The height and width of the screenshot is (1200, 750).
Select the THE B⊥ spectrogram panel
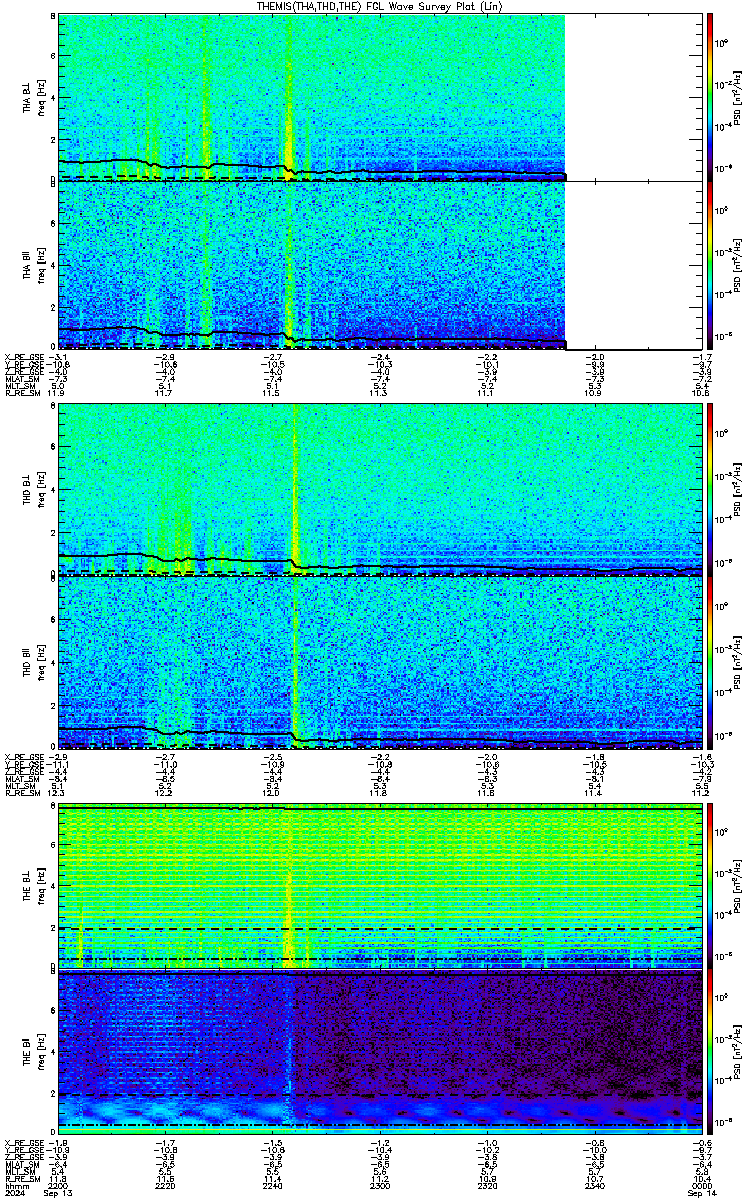[x=381, y=886]
